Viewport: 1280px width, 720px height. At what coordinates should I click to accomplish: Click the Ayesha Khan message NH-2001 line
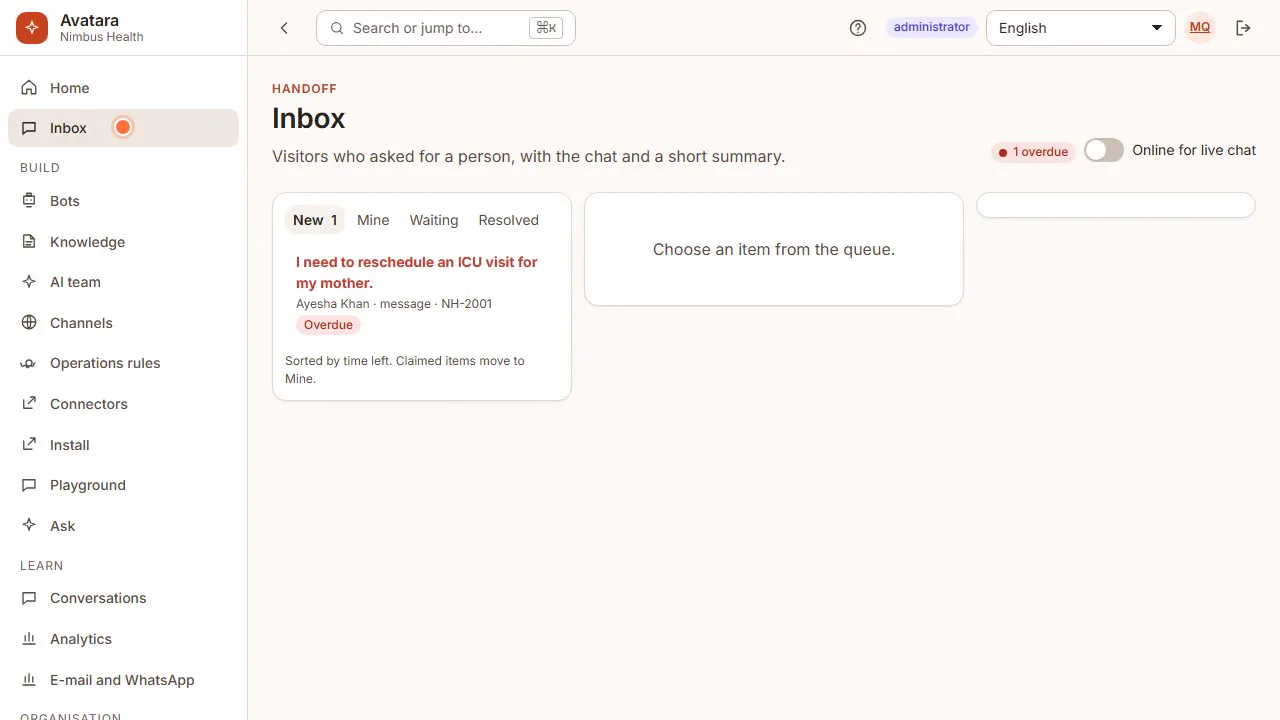tap(394, 304)
